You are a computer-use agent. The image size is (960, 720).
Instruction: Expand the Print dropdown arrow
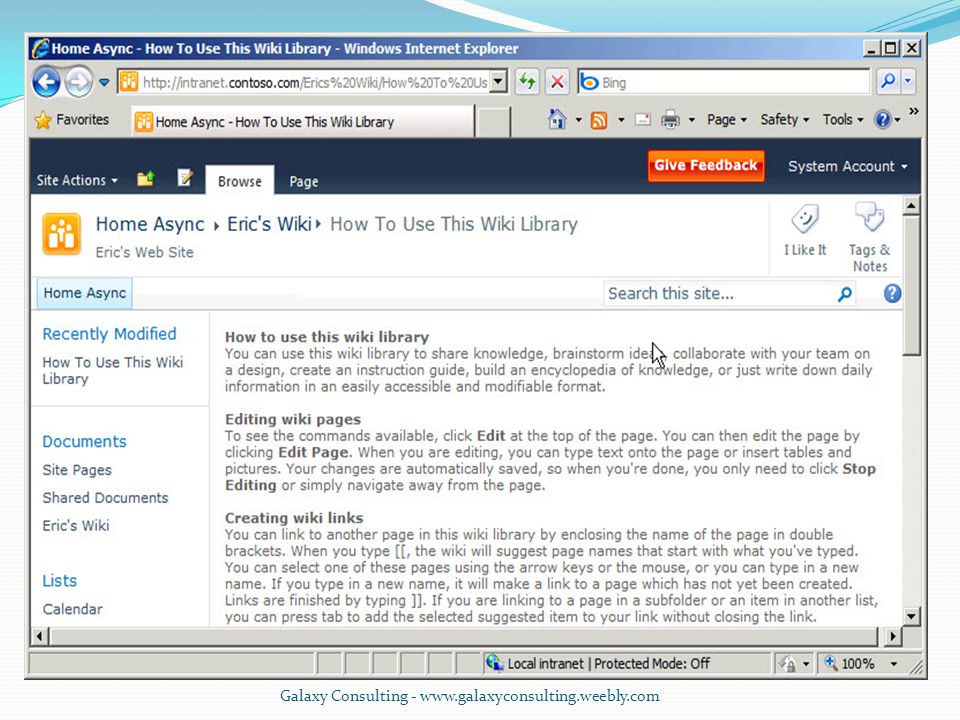pos(692,120)
